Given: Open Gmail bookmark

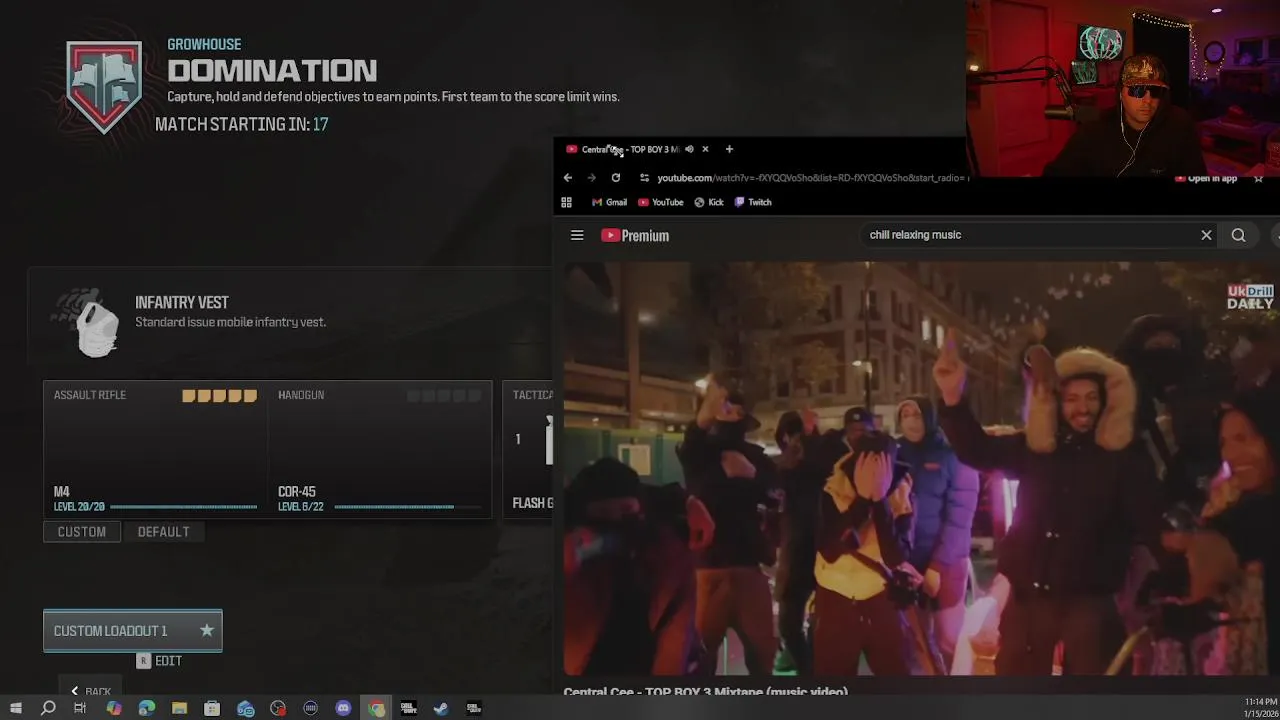Looking at the screenshot, I should coord(609,202).
